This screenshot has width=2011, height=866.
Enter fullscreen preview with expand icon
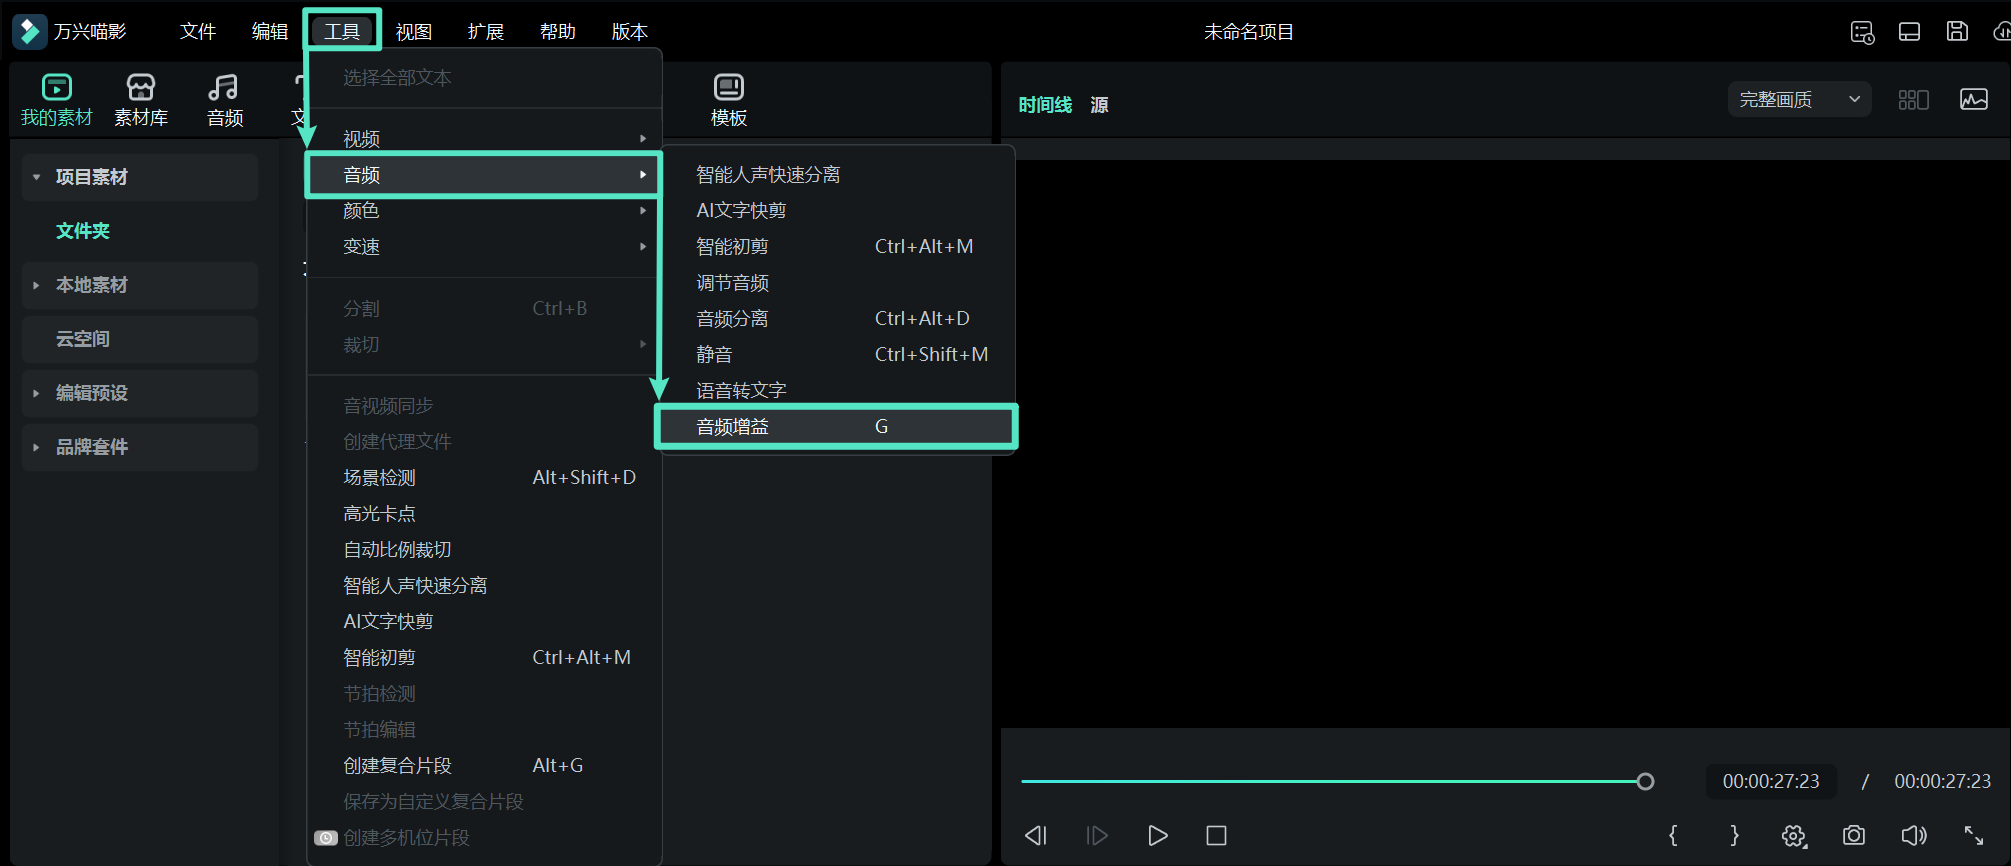pos(1974,835)
